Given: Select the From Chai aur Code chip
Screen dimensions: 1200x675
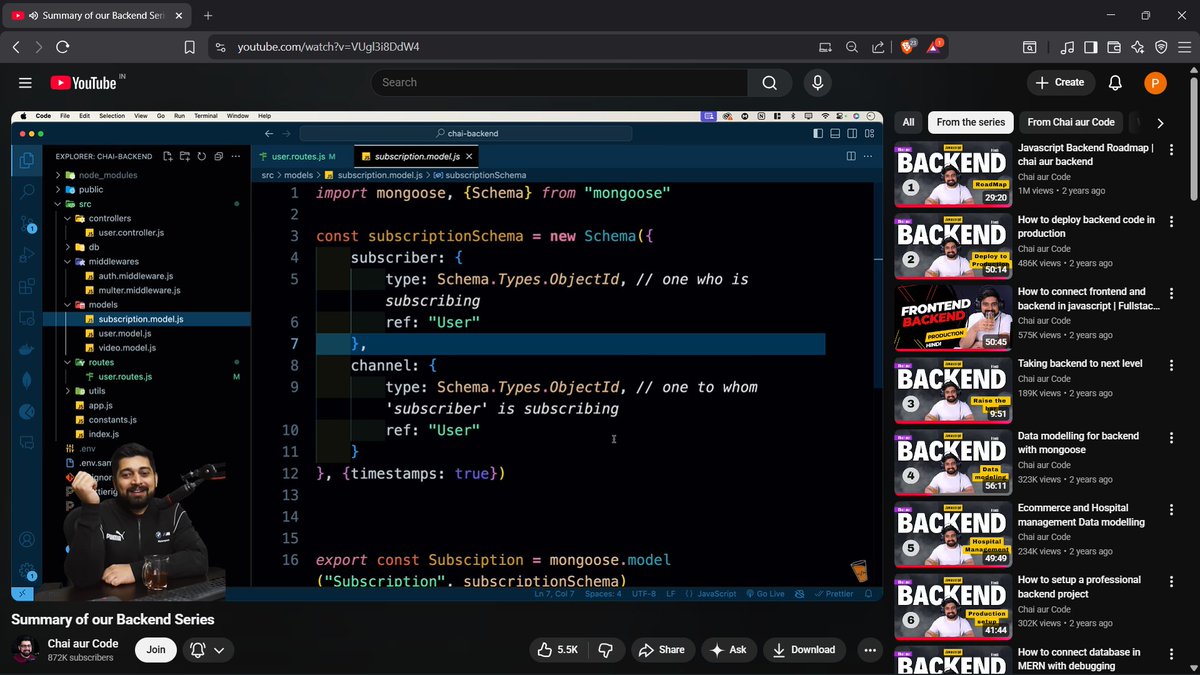Looking at the screenshot, I should pyautogui.click(x=1070, y=122).
